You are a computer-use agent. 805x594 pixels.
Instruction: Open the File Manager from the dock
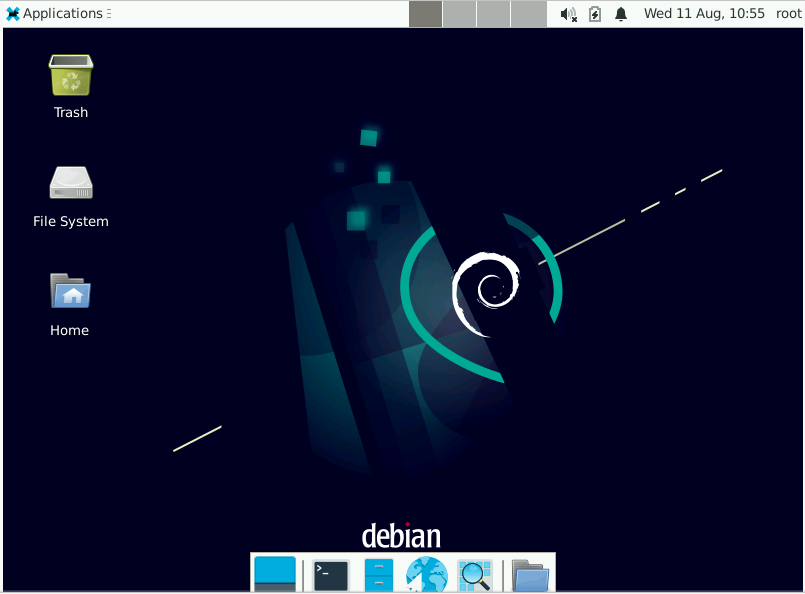tap(379, 575)
